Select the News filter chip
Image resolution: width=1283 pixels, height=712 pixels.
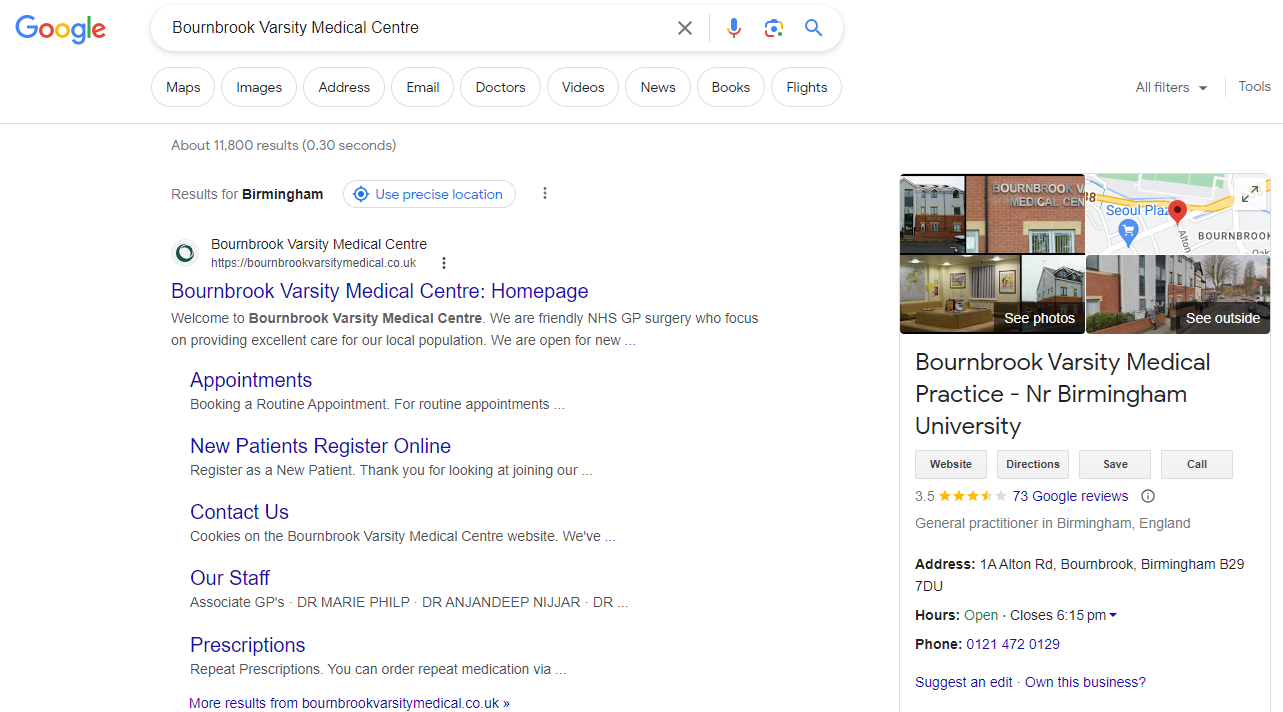point(658,87)
